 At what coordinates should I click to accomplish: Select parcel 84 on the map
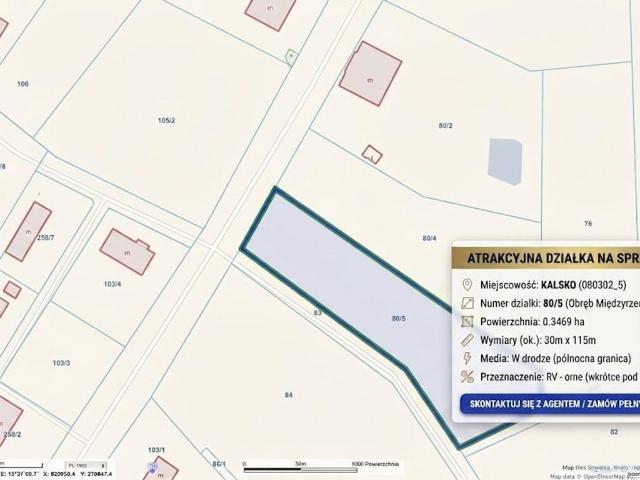point(289,395)
